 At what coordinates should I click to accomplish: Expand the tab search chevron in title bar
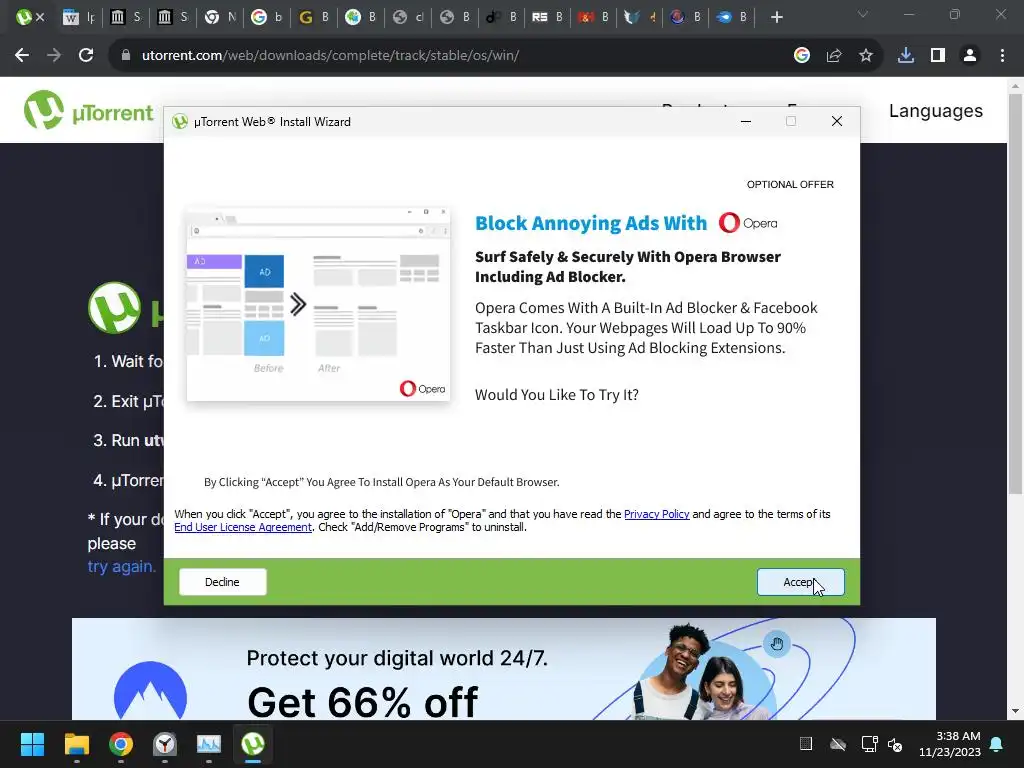pos(863,14)
